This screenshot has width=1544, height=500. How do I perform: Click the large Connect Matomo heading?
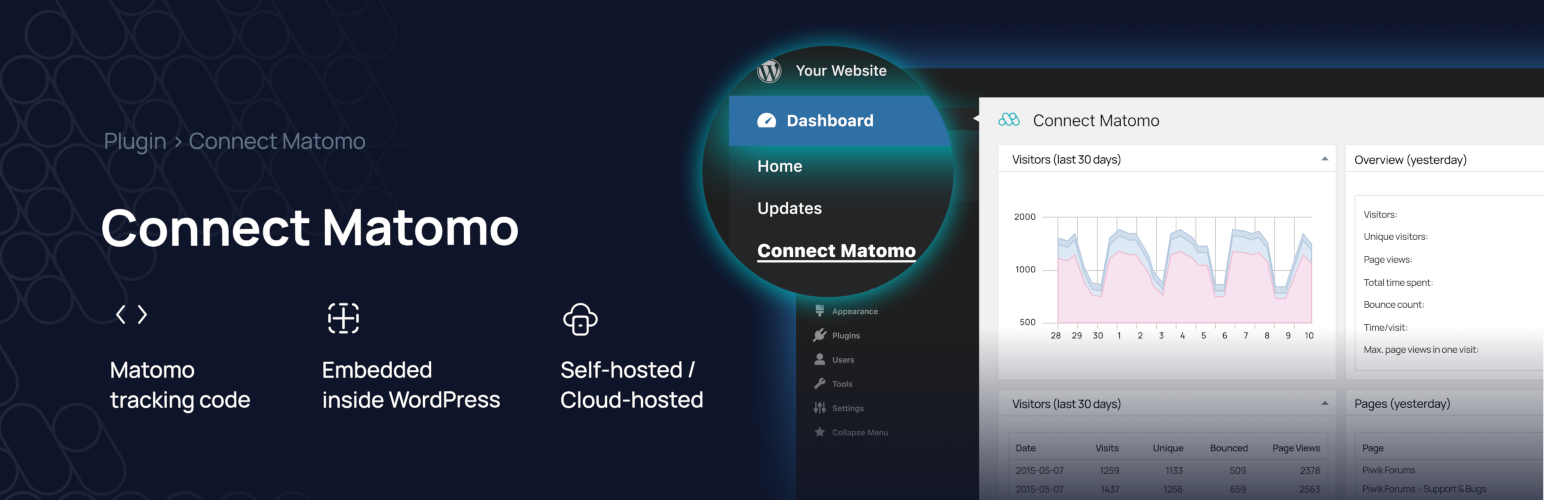[310, 227]
